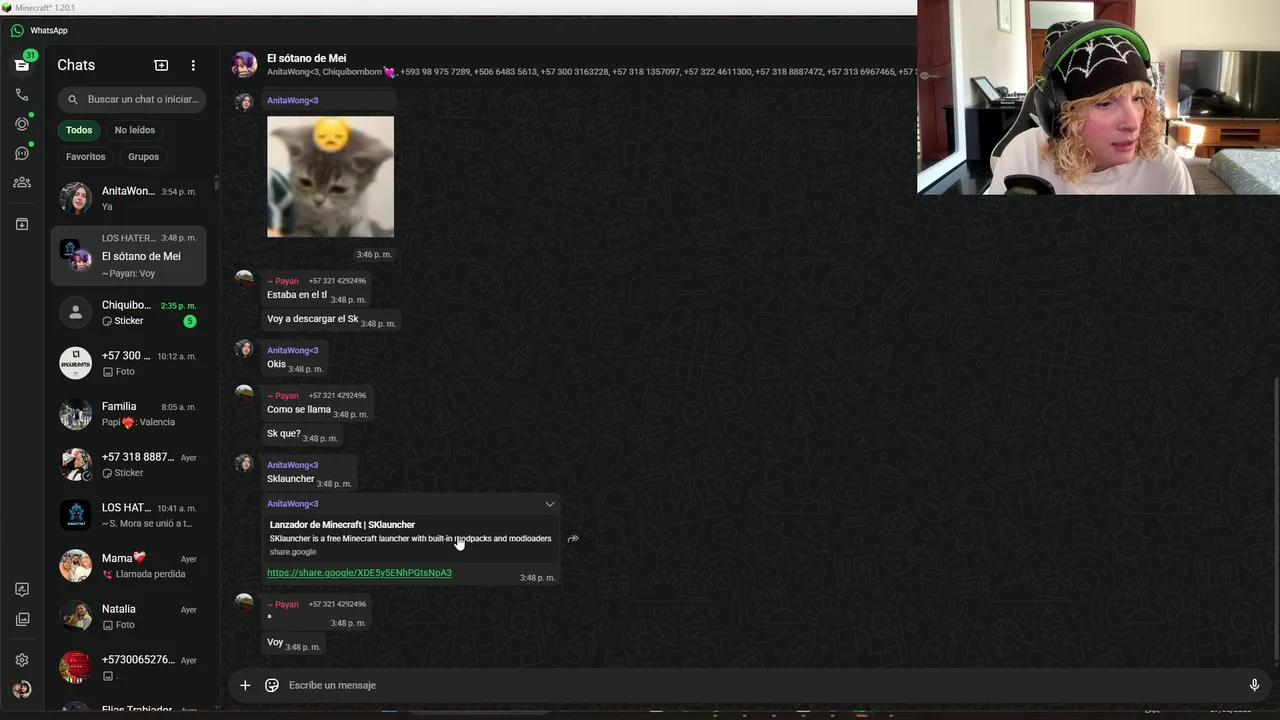1280x720 pixels.
Task: Start a new chat with the plus icon
Action: (x=161, y=65)
